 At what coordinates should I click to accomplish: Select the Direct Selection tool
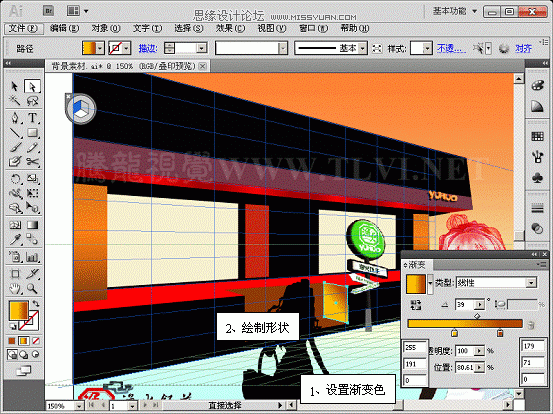click(32, 86)
